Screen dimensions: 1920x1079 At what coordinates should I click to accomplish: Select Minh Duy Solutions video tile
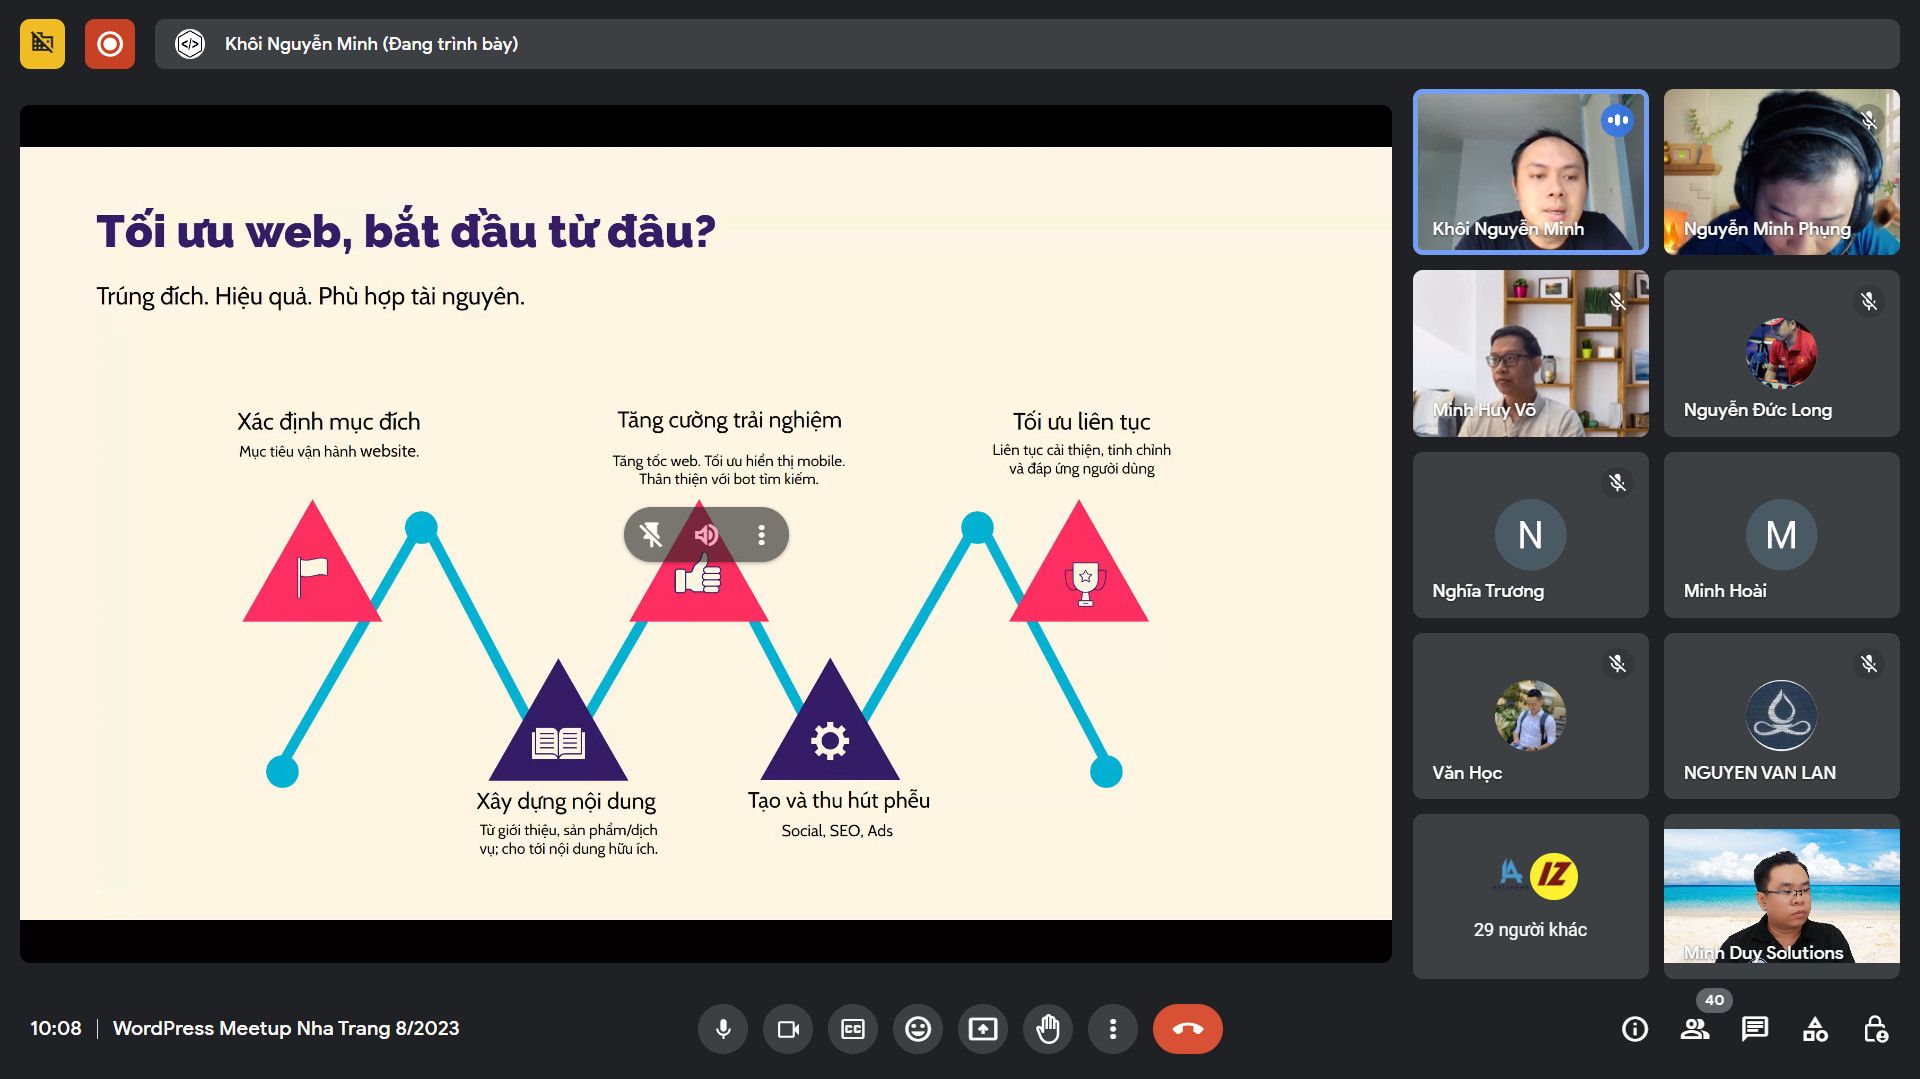click(1781, 896)
